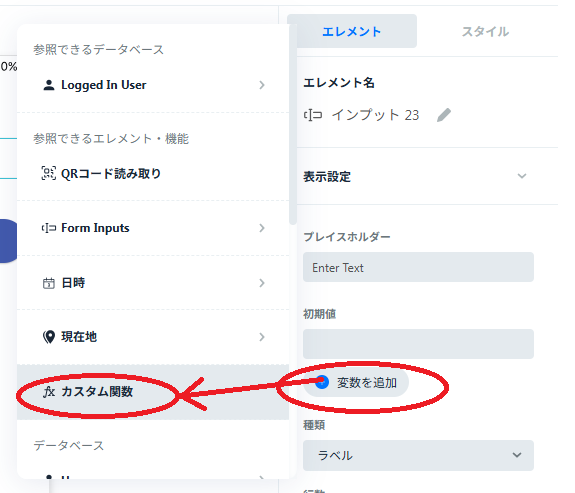The width and height of the screenshot is (575, 493).
Task: Click the fx icon for カスタム関数
Action: coord(49,392)
